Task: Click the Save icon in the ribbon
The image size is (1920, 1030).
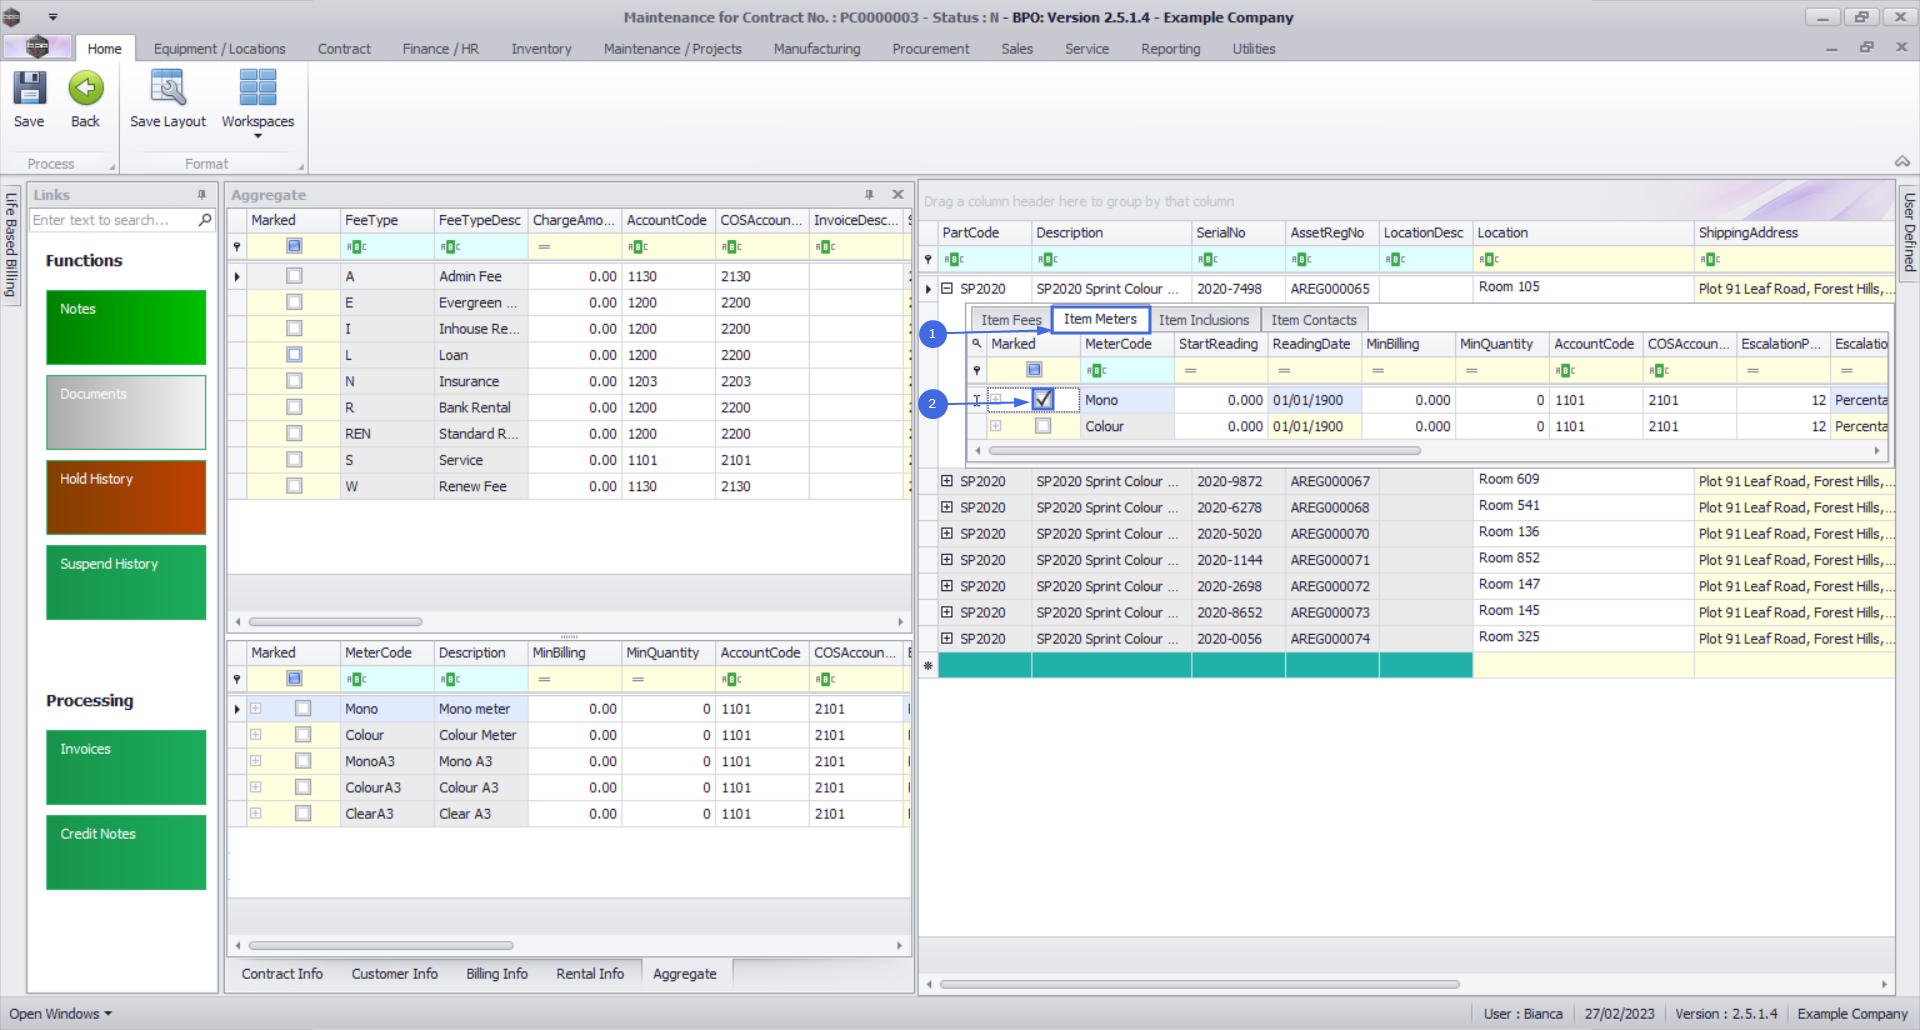Action: 29,89
